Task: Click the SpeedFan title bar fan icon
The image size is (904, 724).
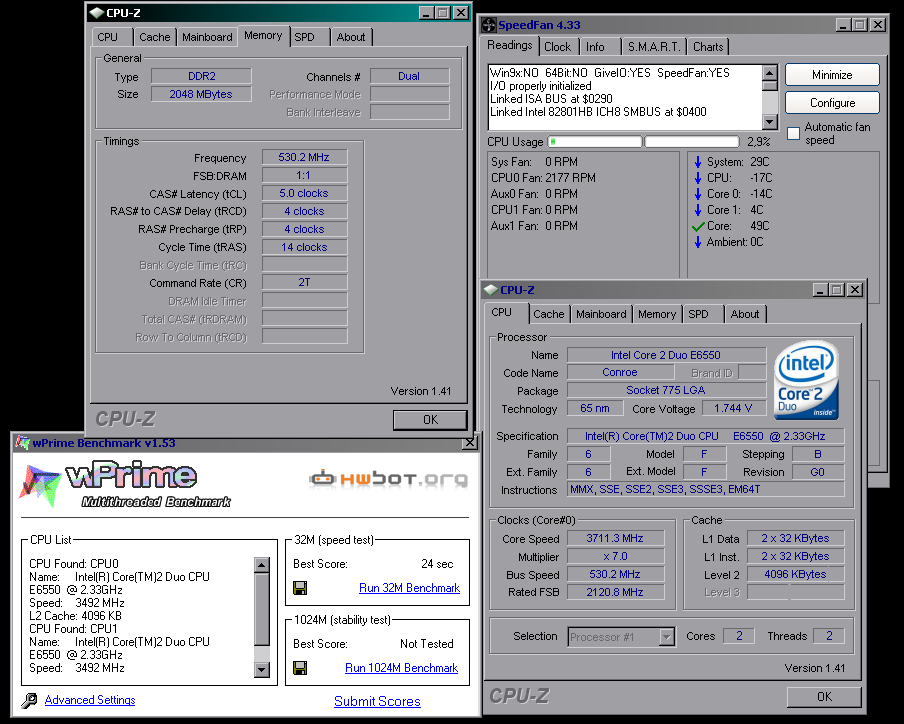Action: click(x=489, y=25)
